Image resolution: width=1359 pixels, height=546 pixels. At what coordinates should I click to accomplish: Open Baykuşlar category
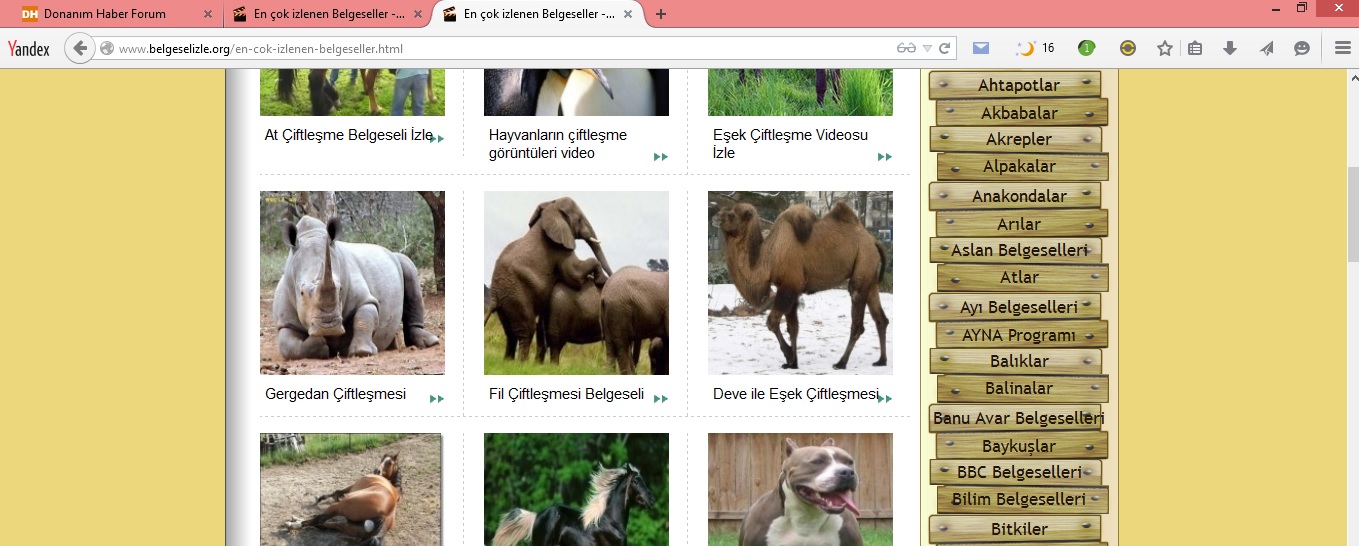(x=1022, y=445)
